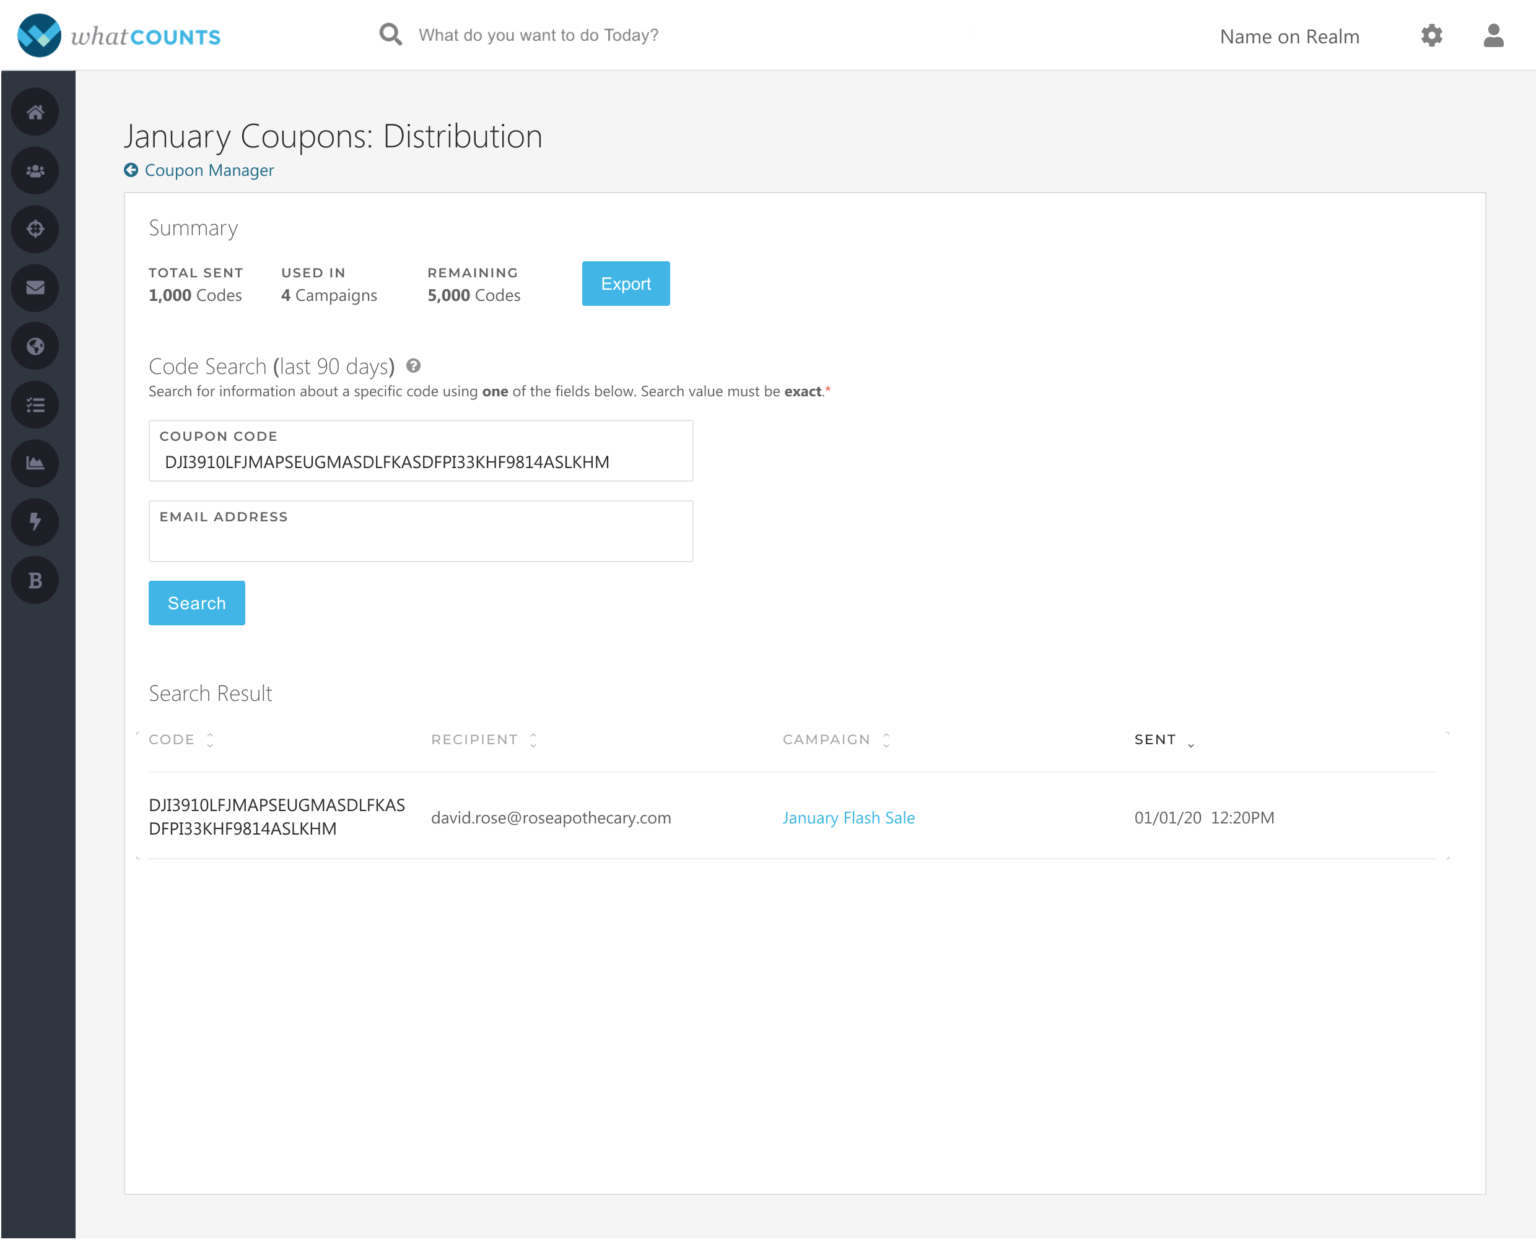Open the January Flash Sale campaign link

click(848, 818)
